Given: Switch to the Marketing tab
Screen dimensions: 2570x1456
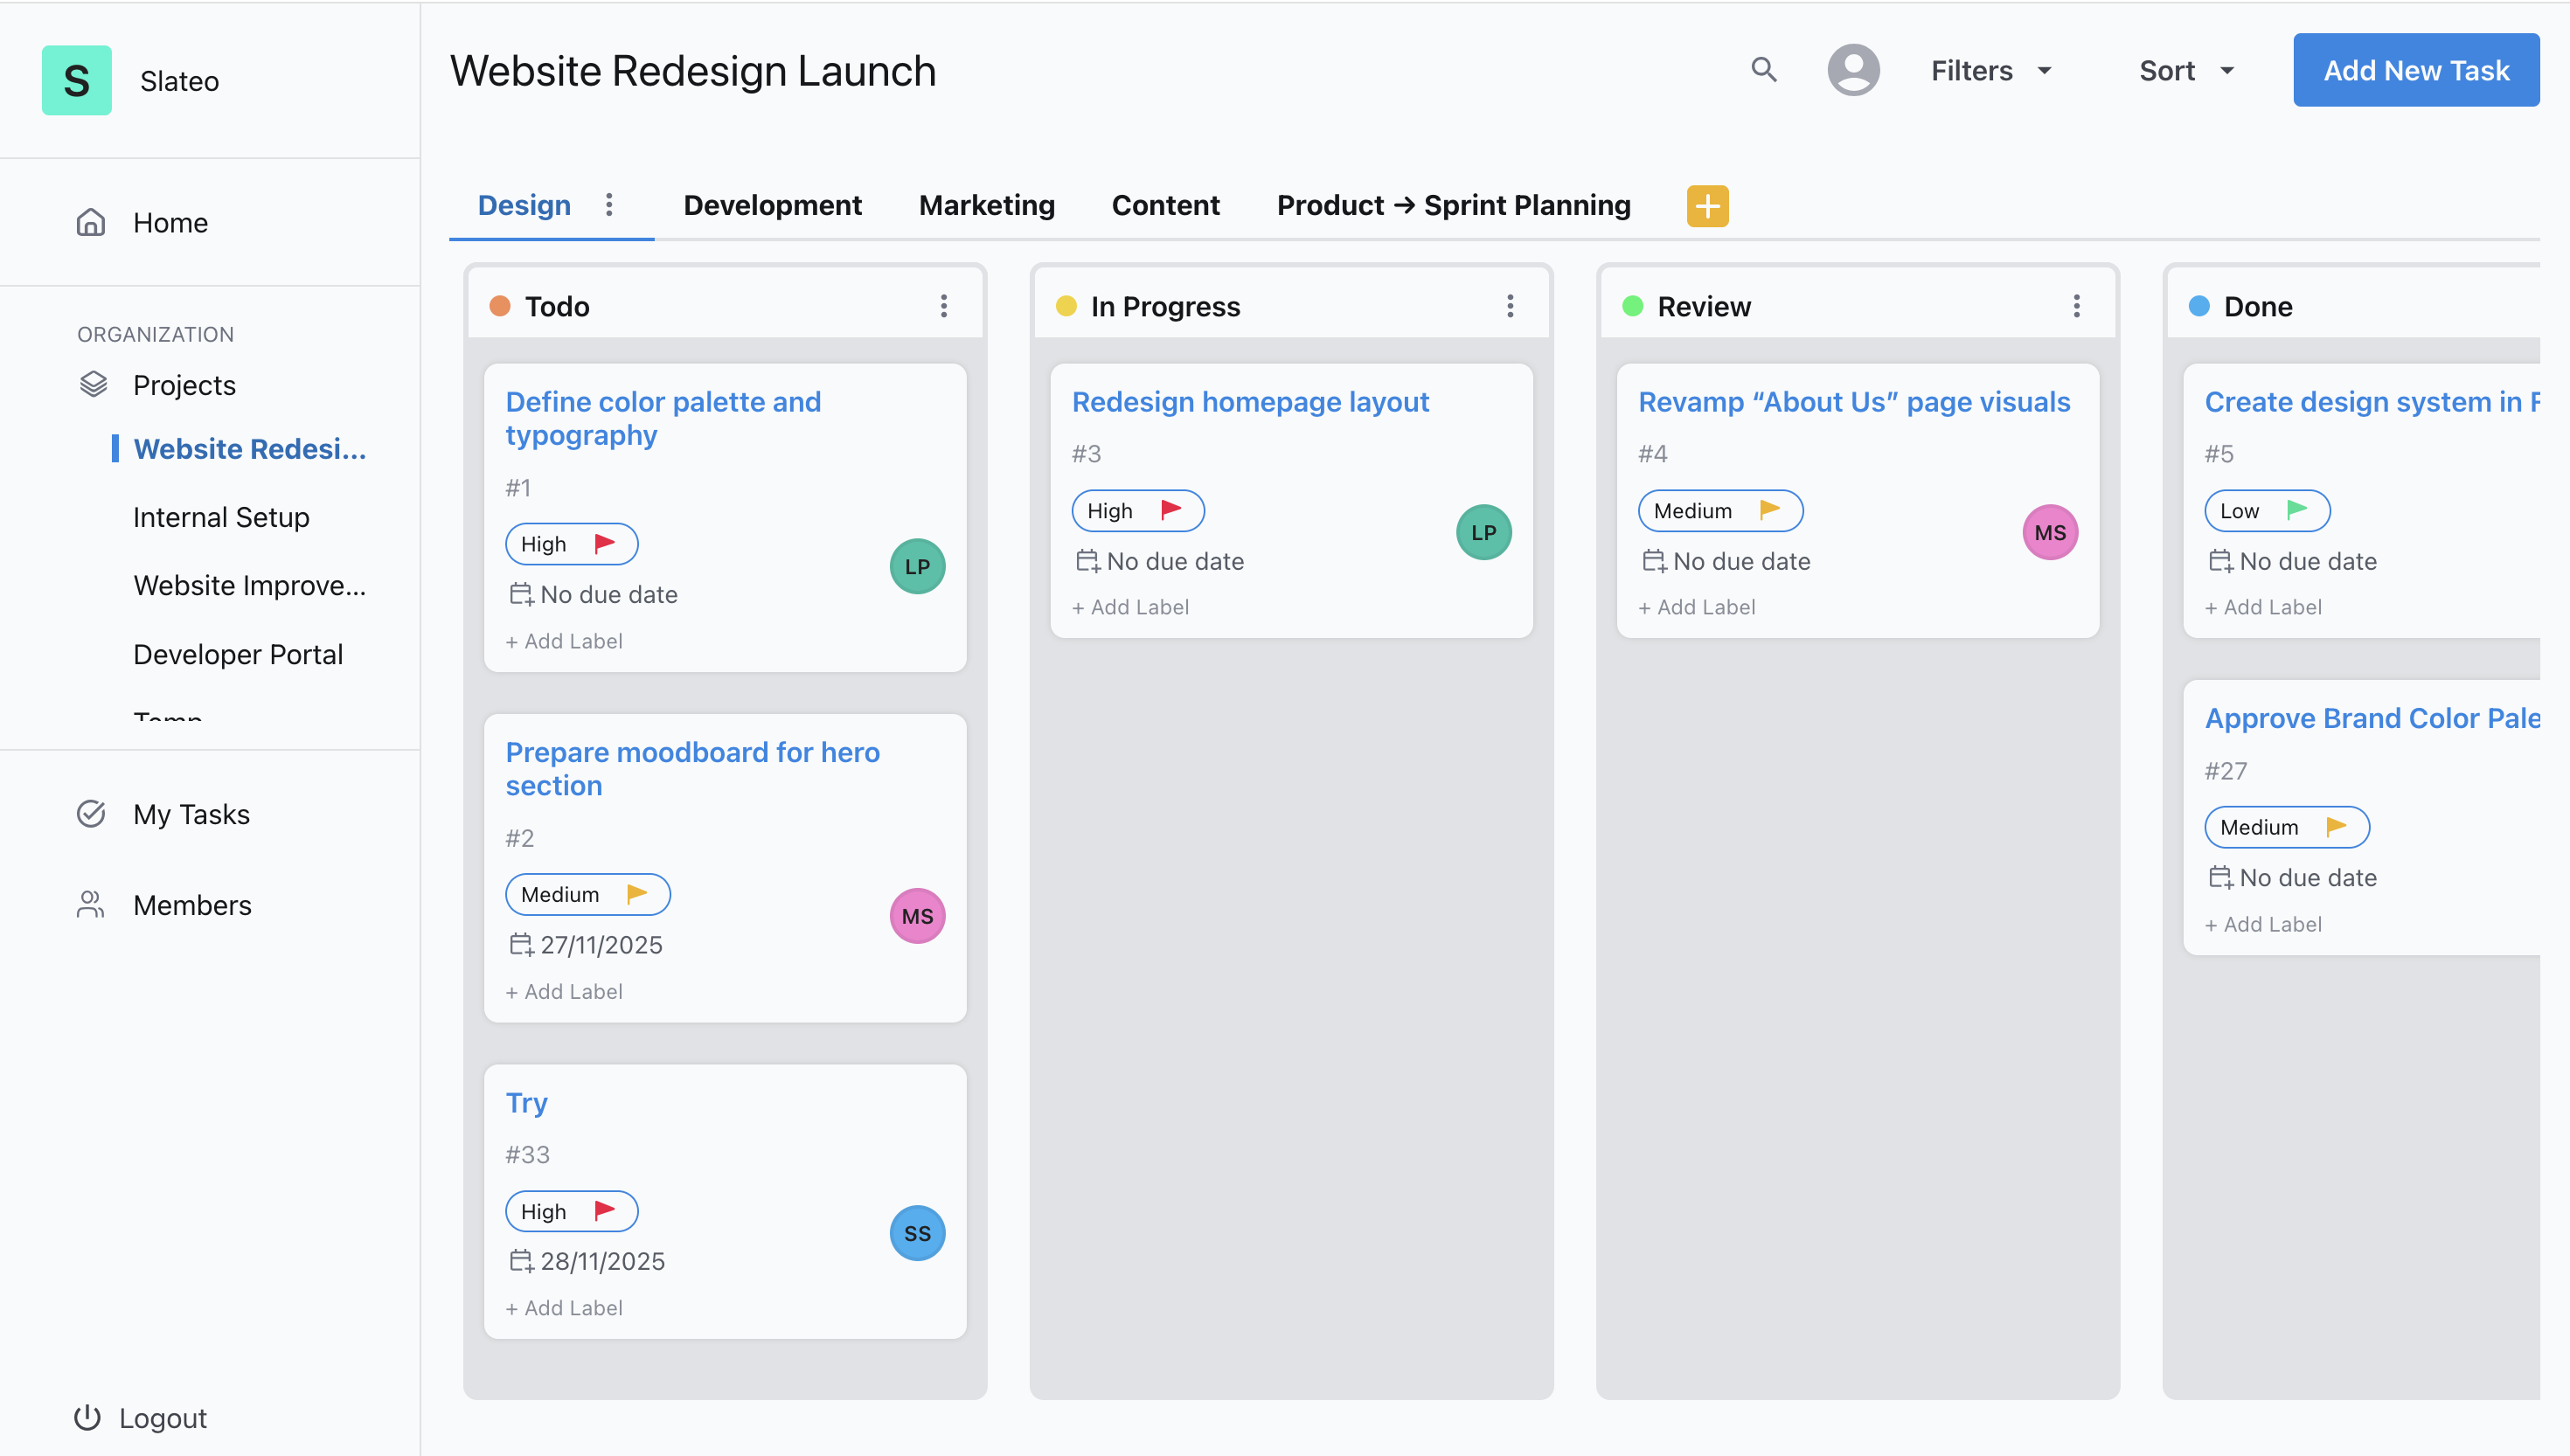Looking at the screenshot, I should pyautogui.click(x=986, y=205).
